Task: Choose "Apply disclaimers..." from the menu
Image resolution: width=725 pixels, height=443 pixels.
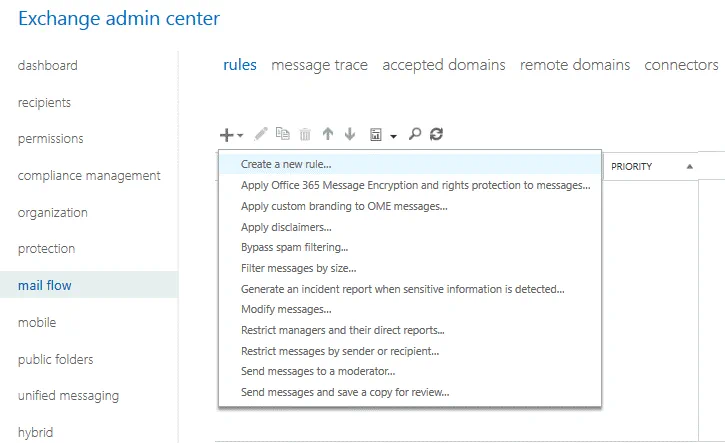Action: [x=287, y=227]
